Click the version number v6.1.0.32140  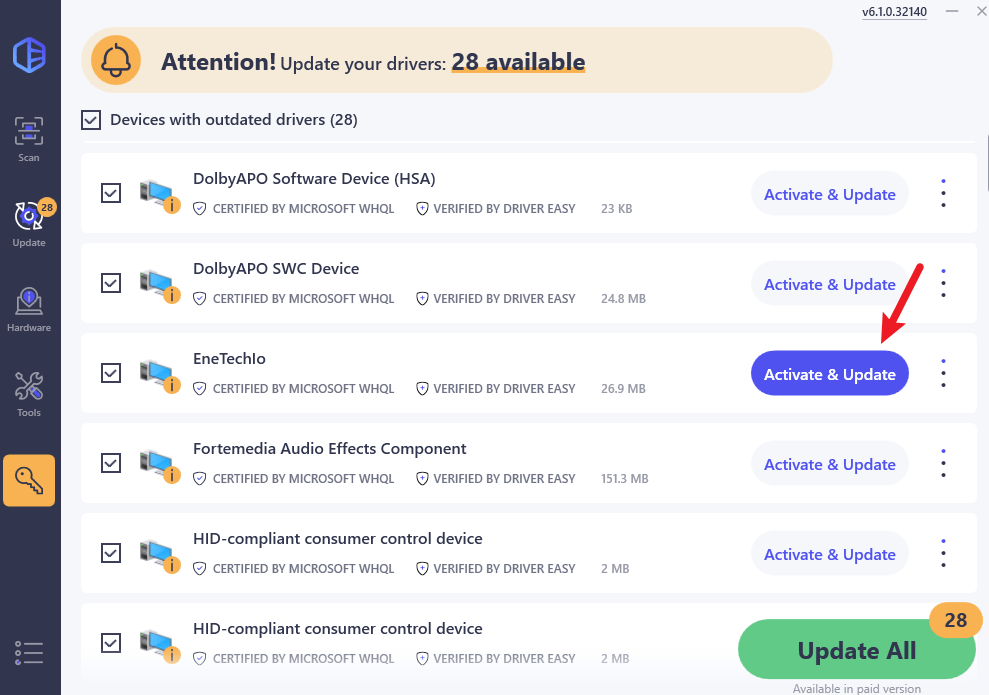click(x=894, y=12)
